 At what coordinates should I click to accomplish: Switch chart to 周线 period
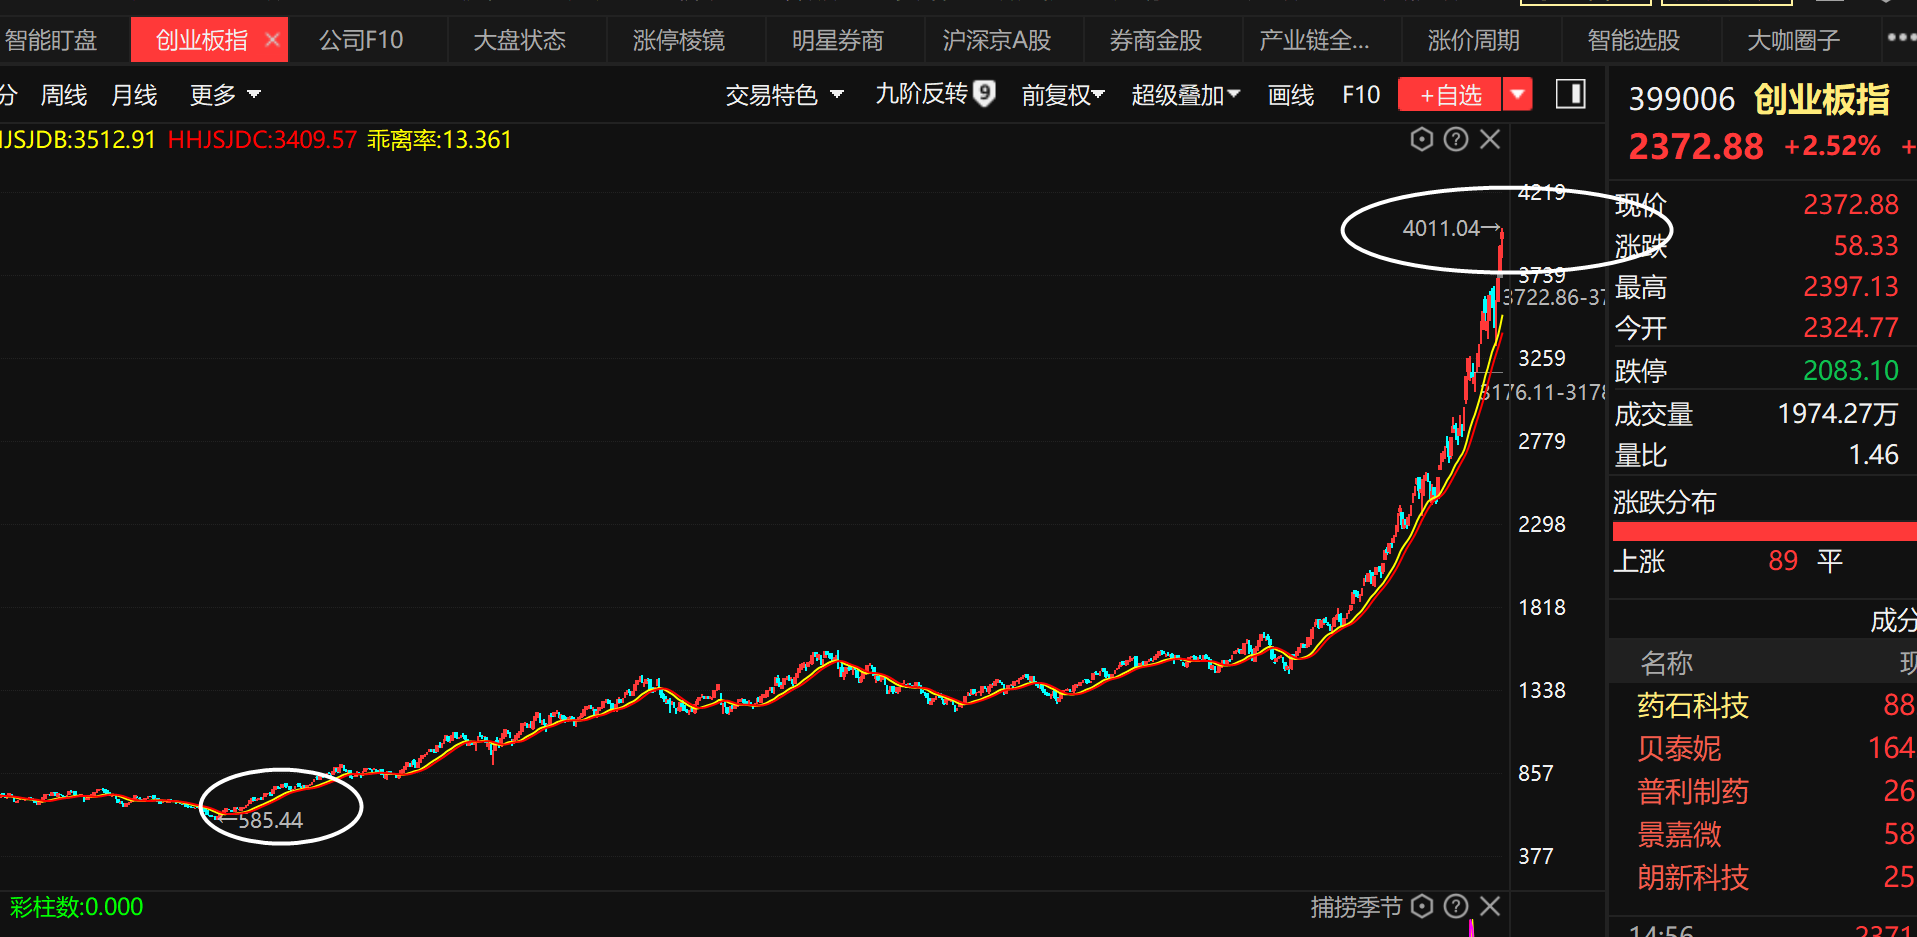click(x=63, y=95)
